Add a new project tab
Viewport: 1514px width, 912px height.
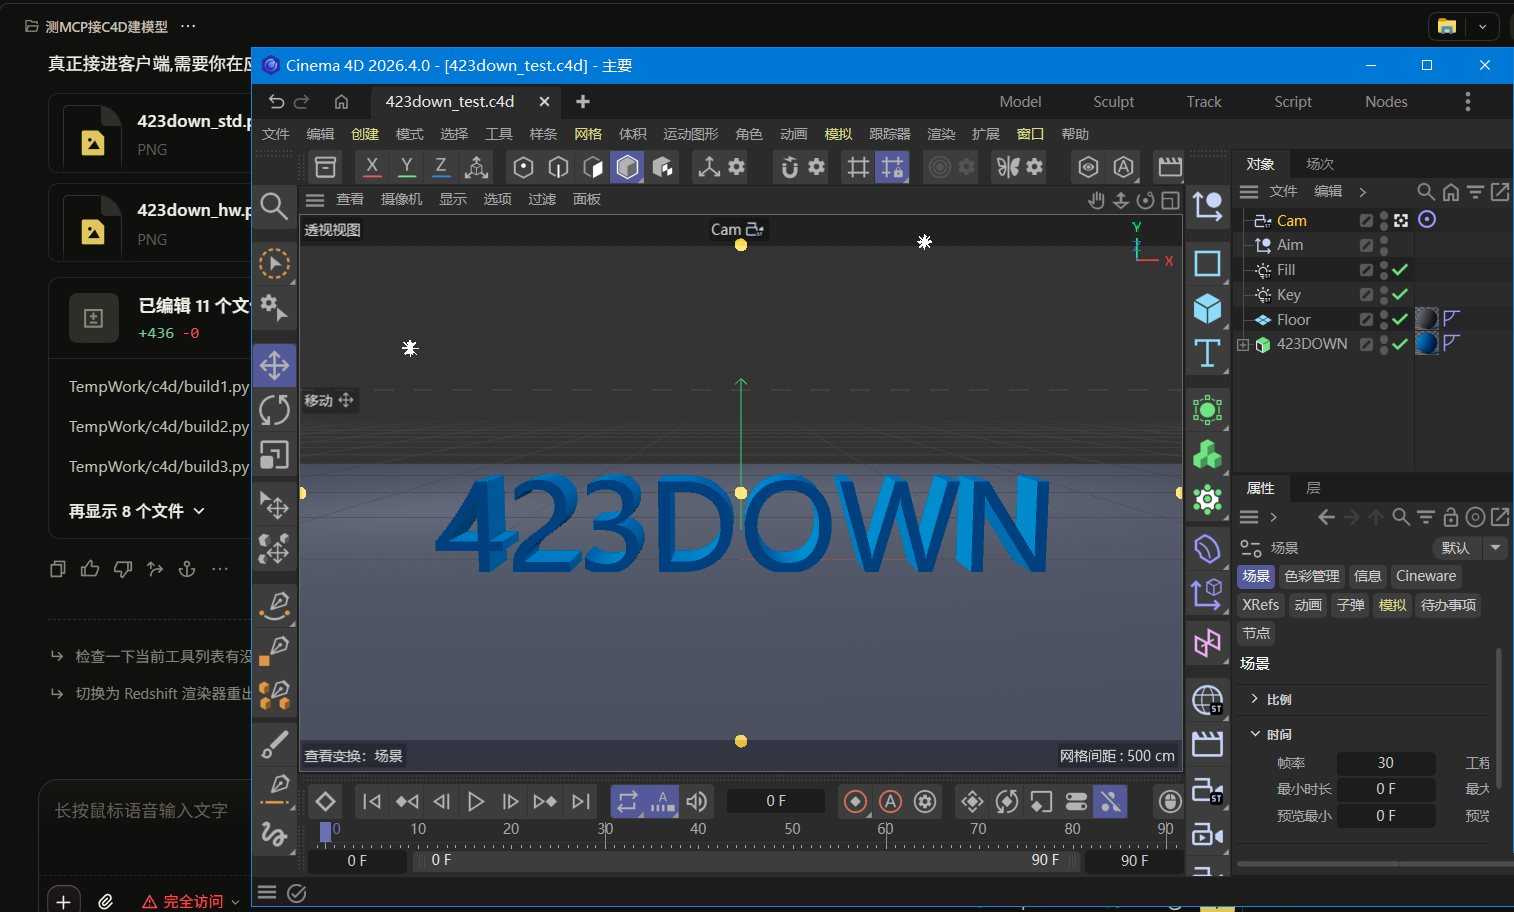point(583,101)
